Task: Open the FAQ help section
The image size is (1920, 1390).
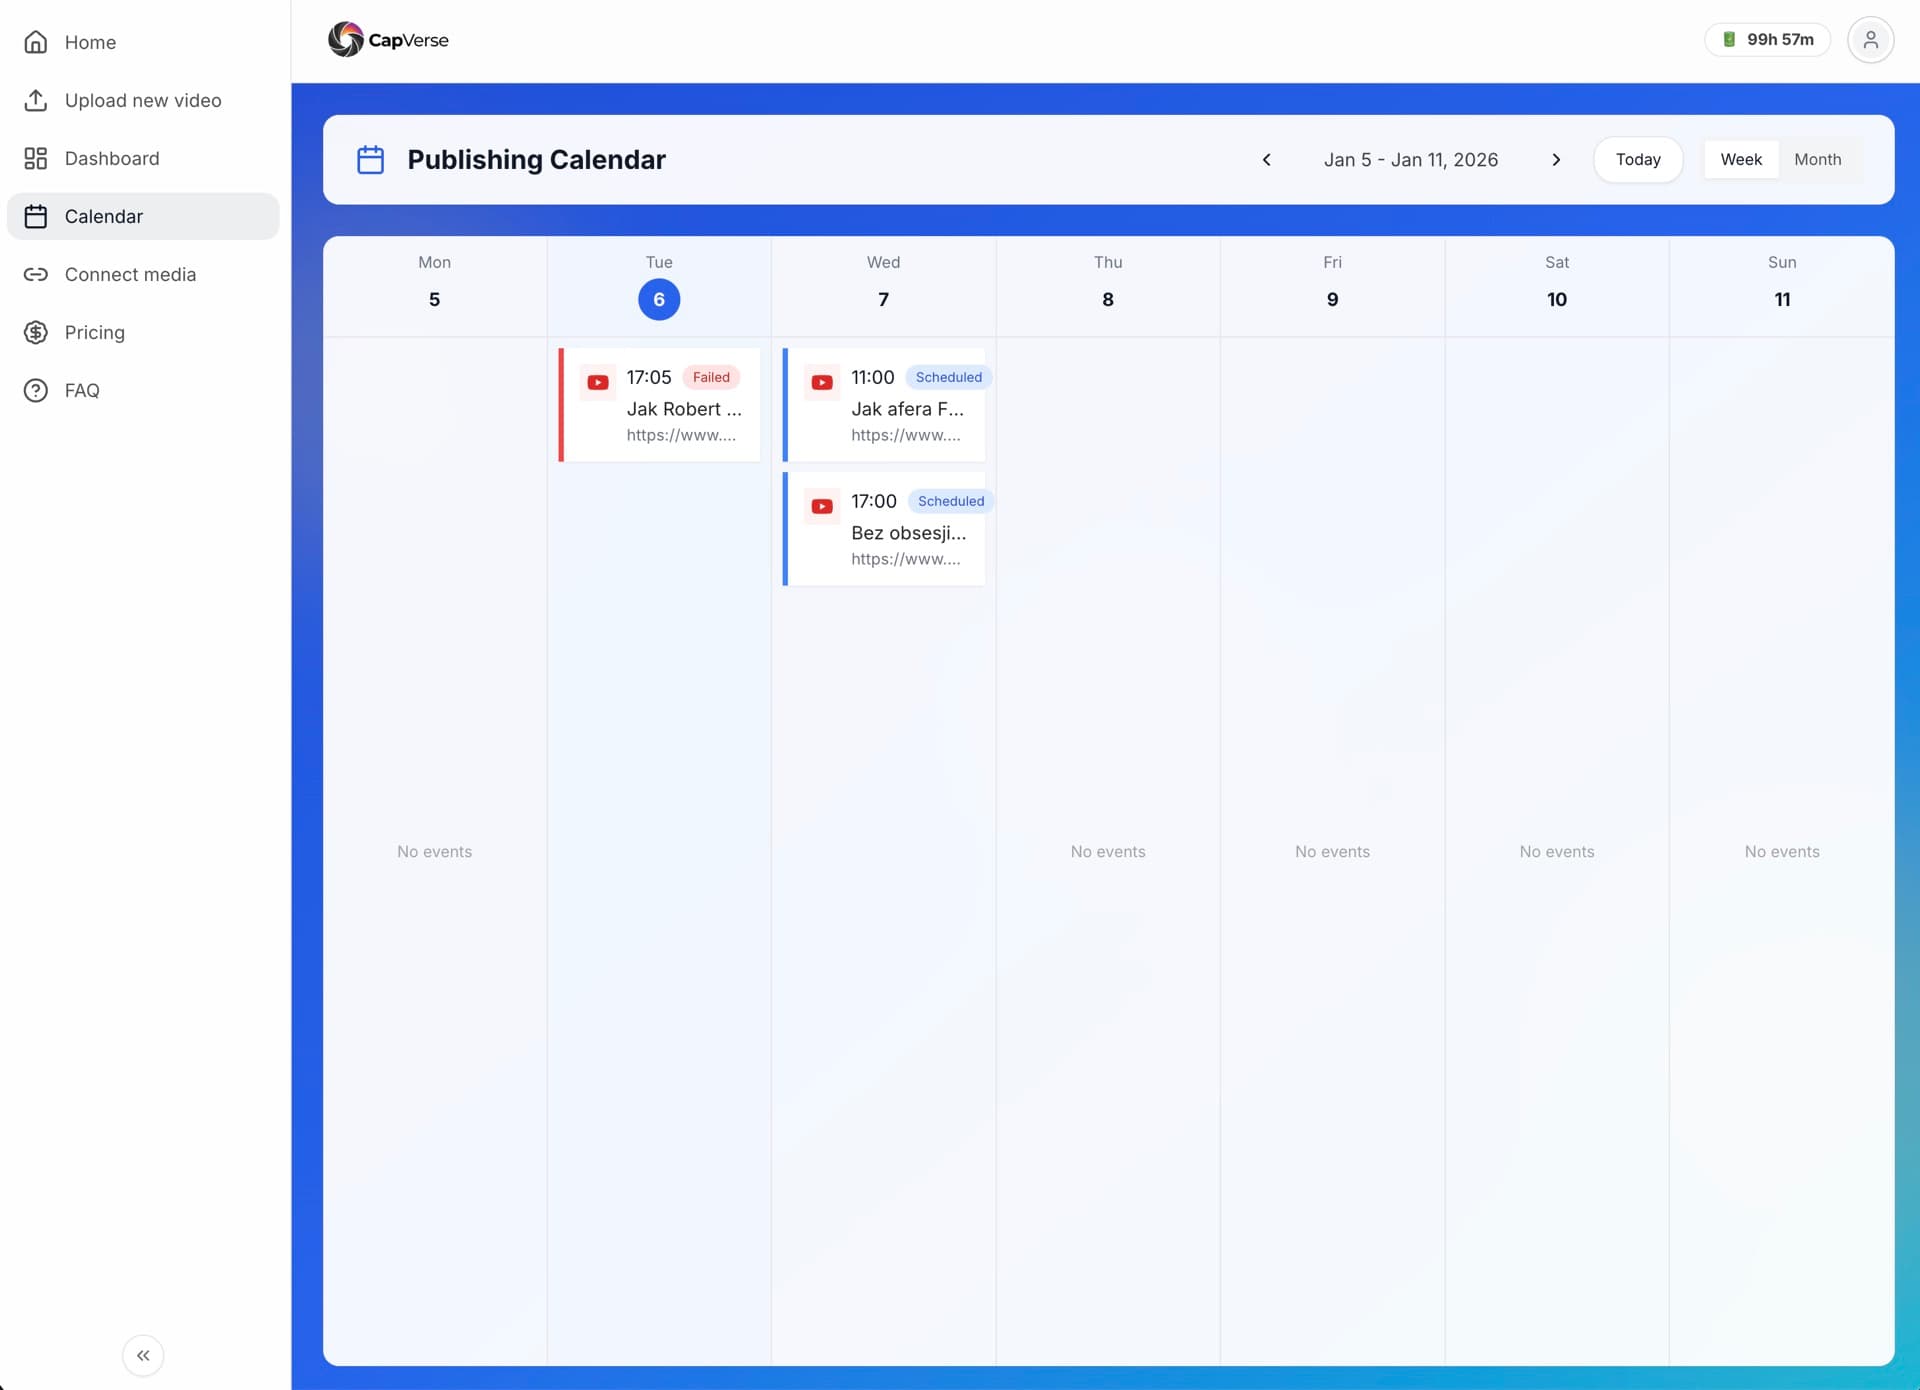Action: pyautogui.click(x=82, y=390)
